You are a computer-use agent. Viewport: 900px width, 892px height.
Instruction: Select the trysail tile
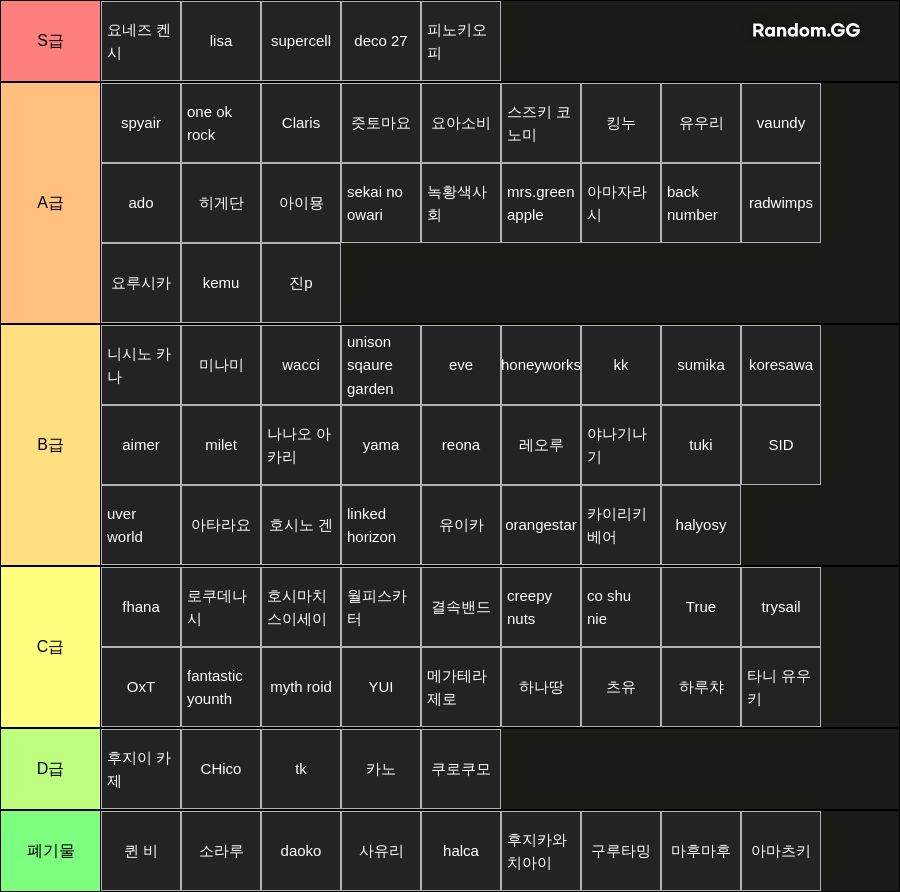coord(781,607)
